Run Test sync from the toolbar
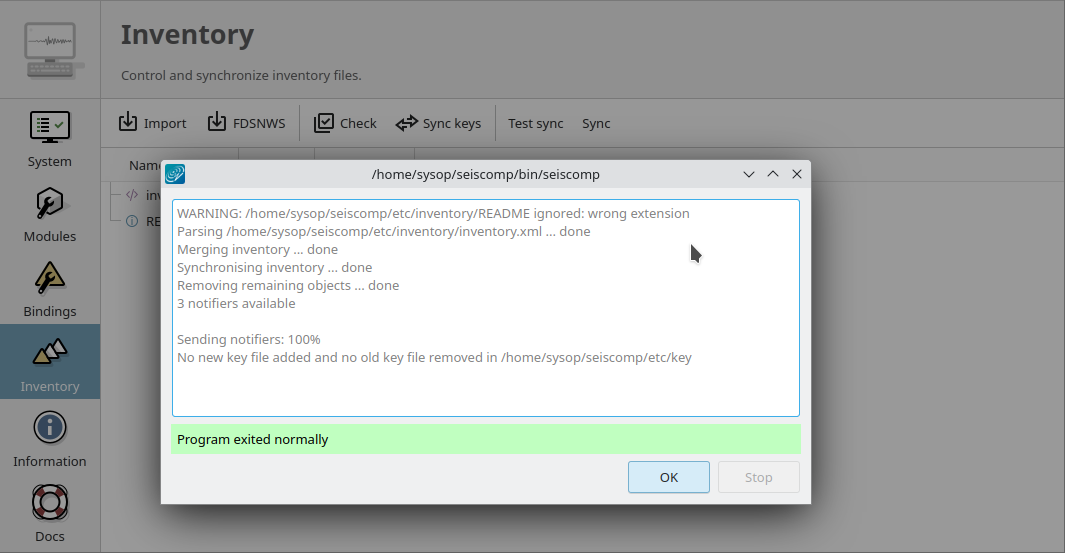 point(535,123)
